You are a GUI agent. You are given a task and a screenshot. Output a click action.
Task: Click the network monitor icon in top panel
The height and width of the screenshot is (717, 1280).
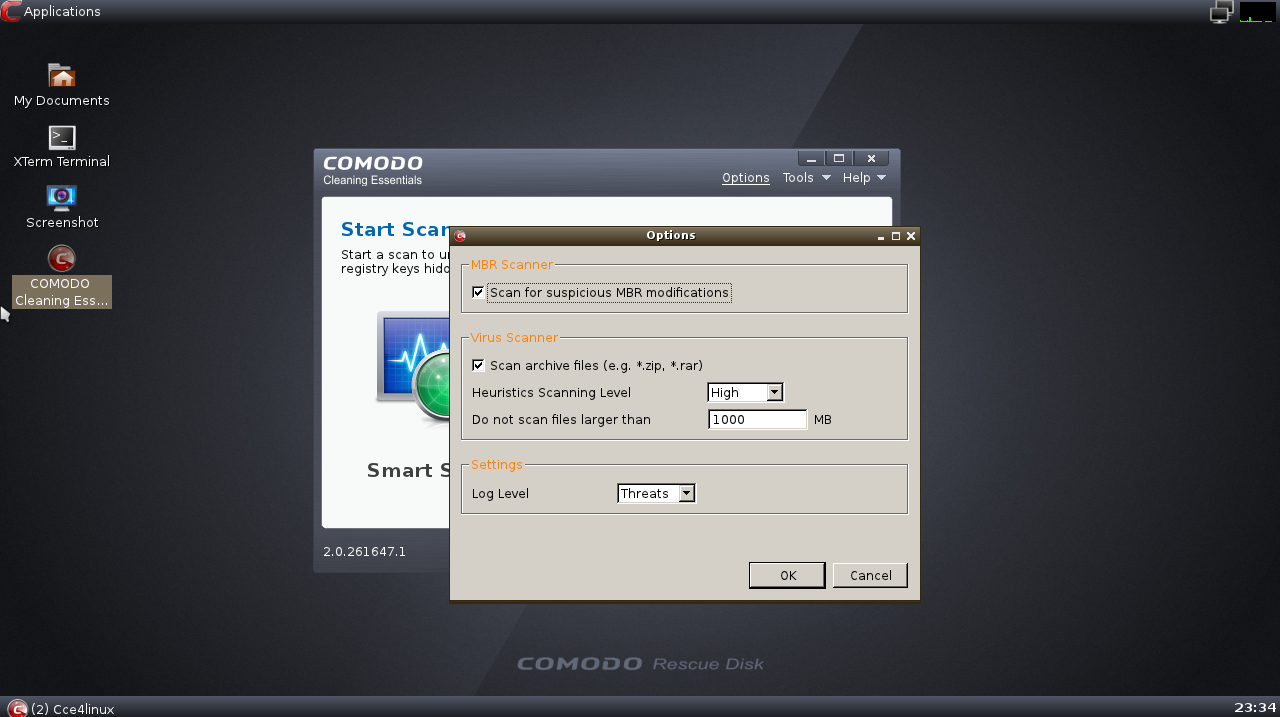(1221, 12)
